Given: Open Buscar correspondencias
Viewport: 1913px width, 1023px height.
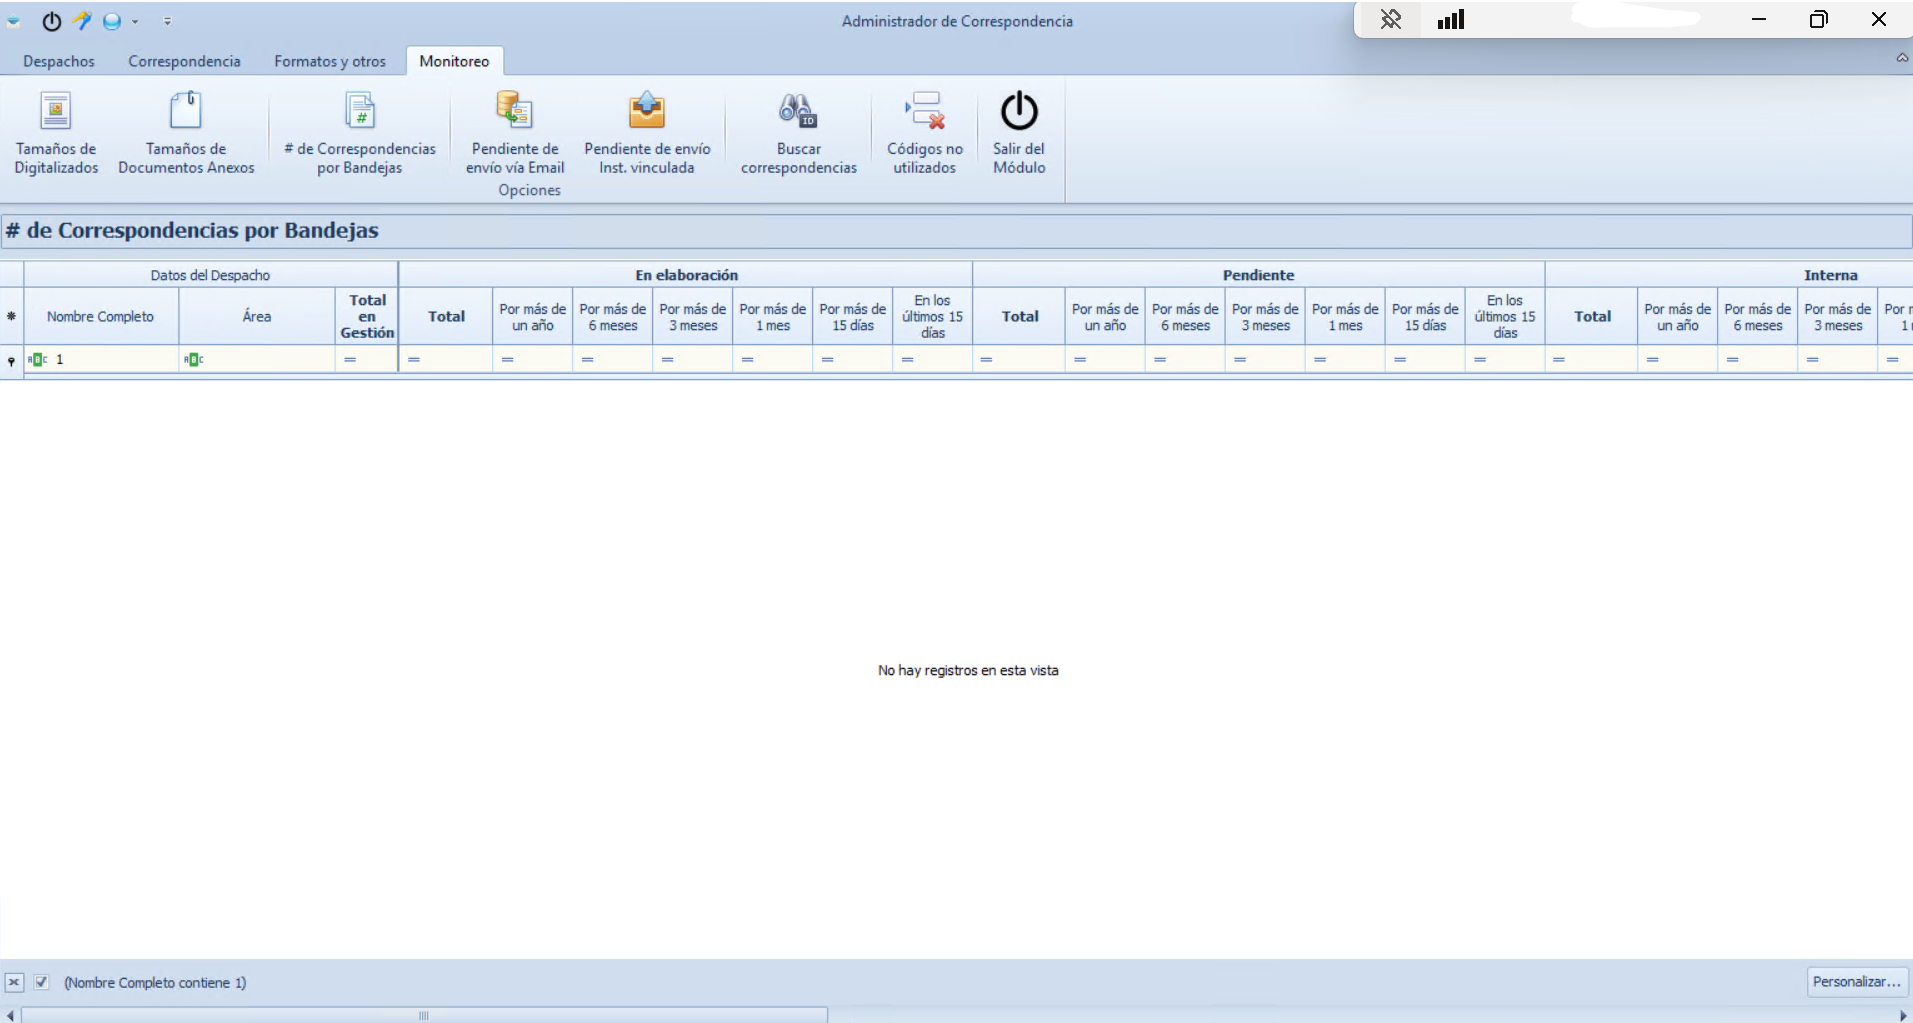Looking at the screenshot, I should [798, 132].
